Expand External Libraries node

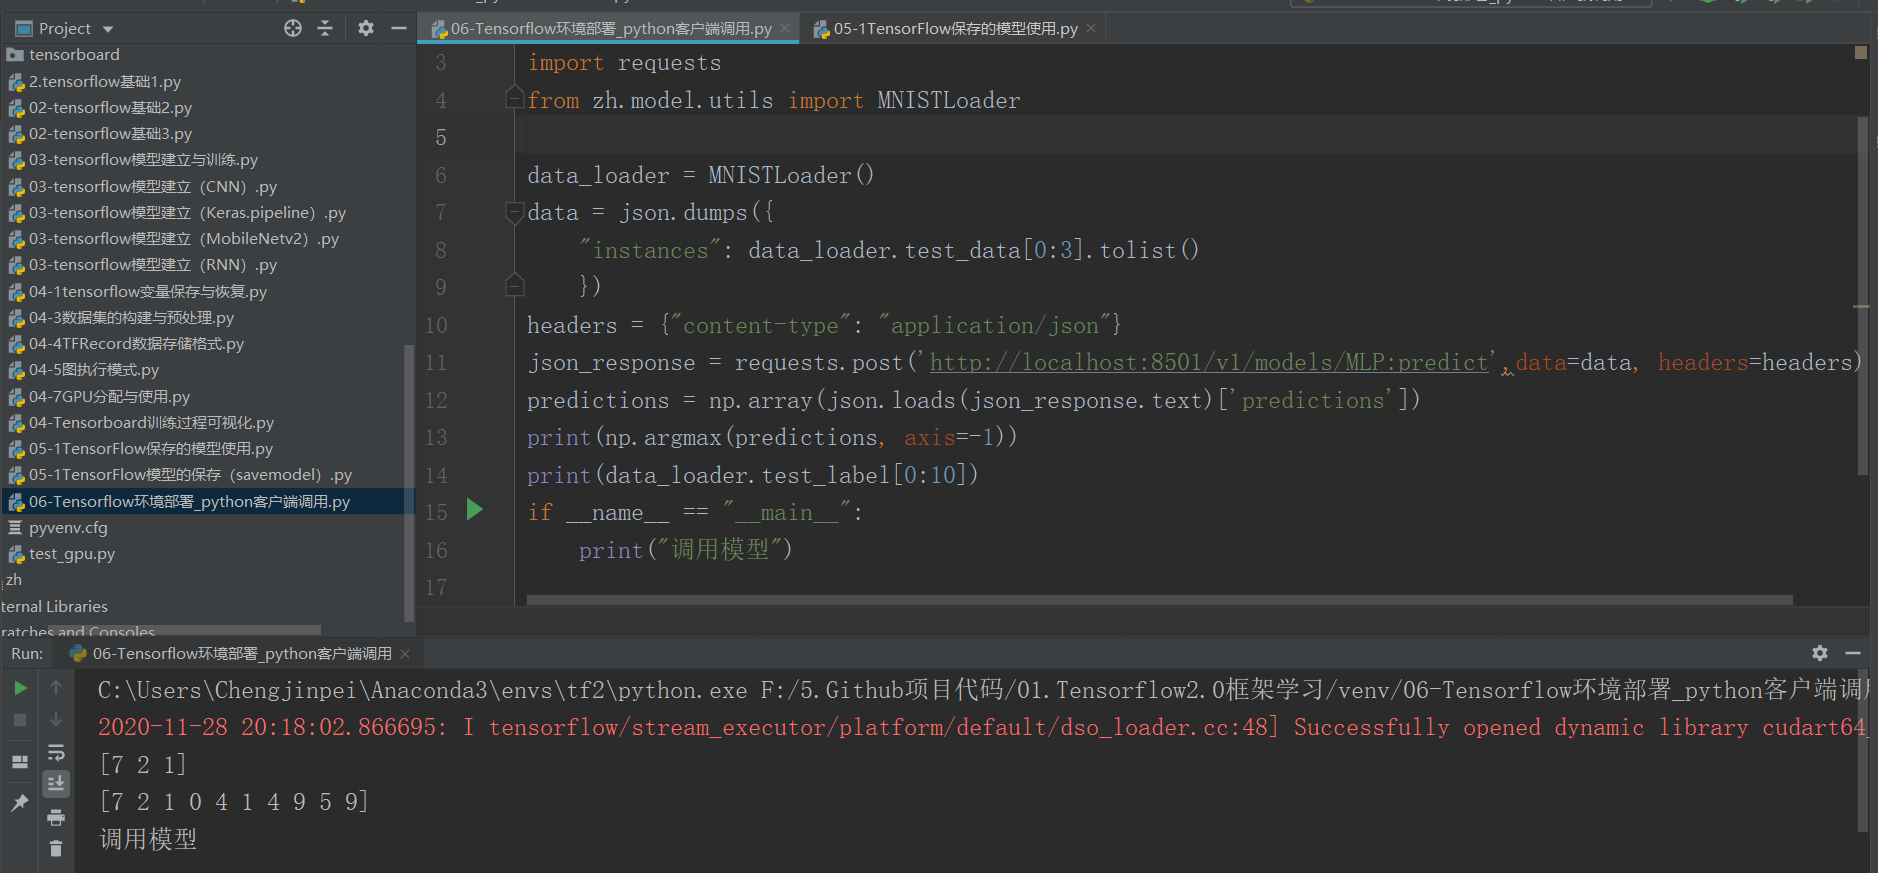tap(54, 607)
